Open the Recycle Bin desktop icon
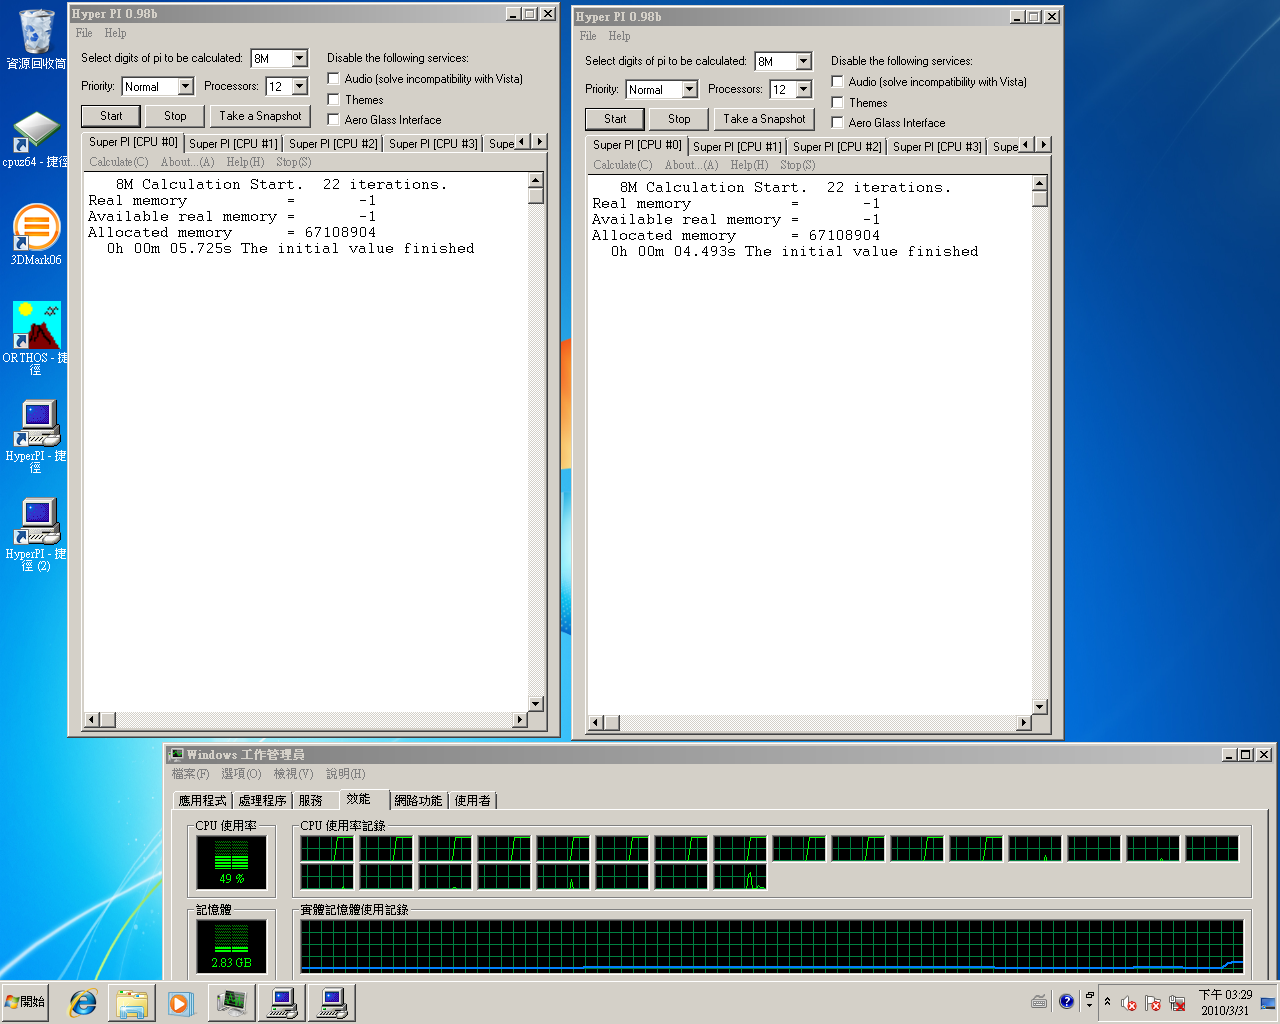Viewport: 1280px width, 1024px height. [x=36, y=38]
